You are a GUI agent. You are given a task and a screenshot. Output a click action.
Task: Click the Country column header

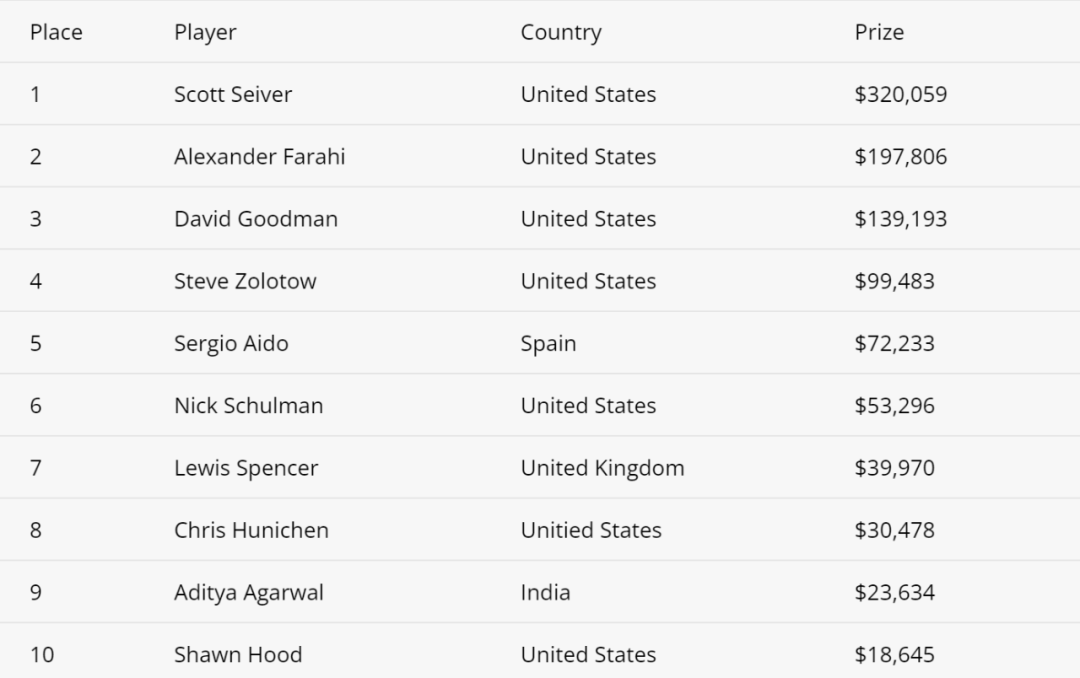[561, 33]
